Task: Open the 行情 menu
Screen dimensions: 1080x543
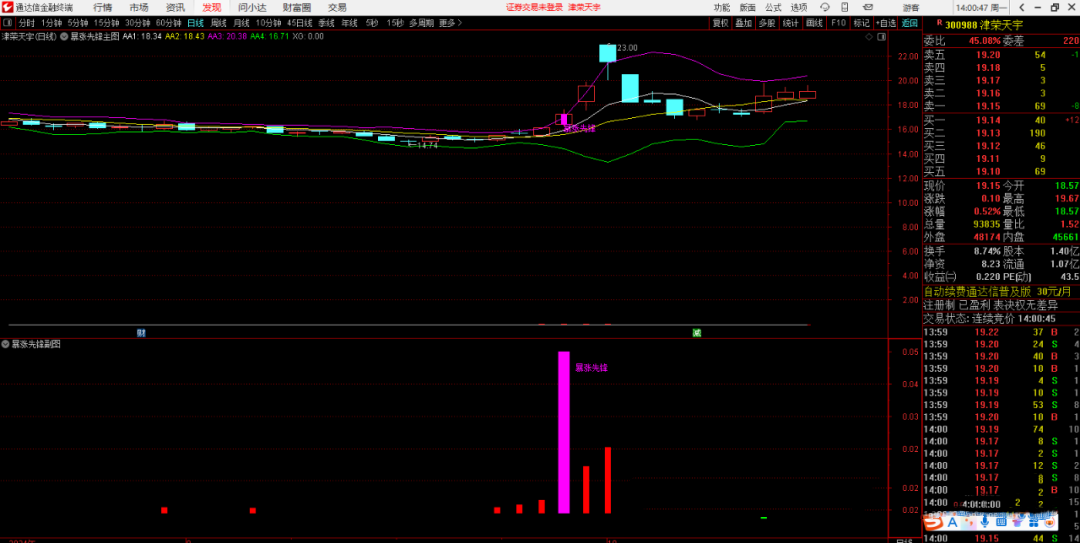Action: [103, 7]
